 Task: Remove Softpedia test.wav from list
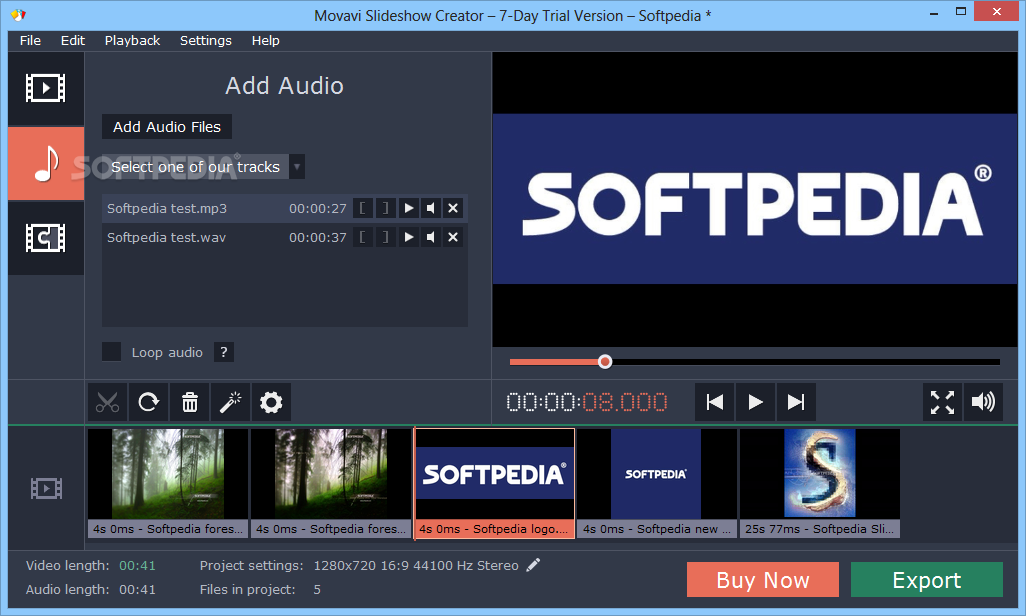[453, 237]
